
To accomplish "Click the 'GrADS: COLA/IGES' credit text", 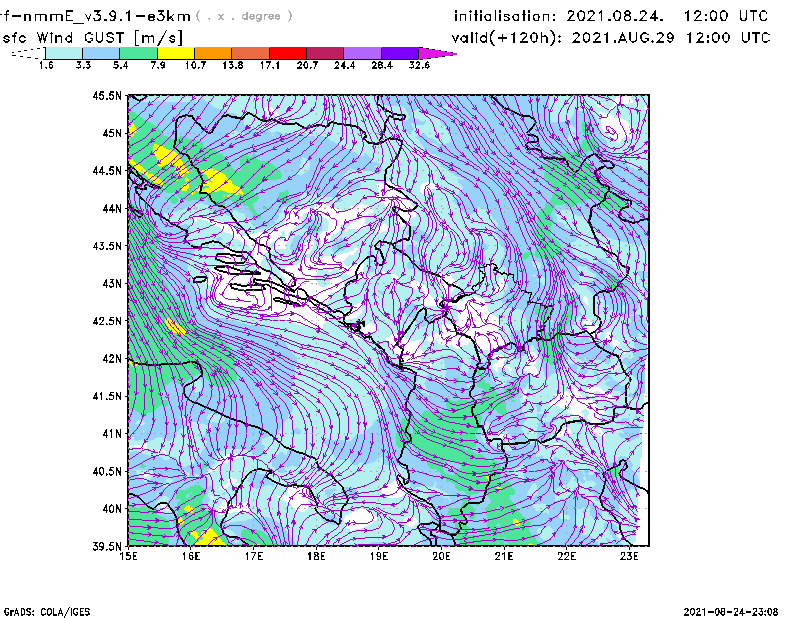I will point(46,612).
